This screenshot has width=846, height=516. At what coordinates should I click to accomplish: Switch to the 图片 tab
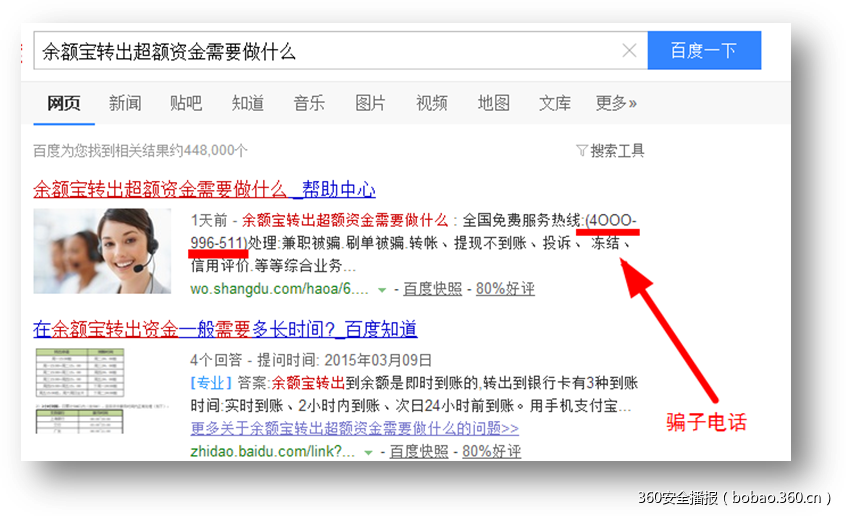[x=370, y=103]
